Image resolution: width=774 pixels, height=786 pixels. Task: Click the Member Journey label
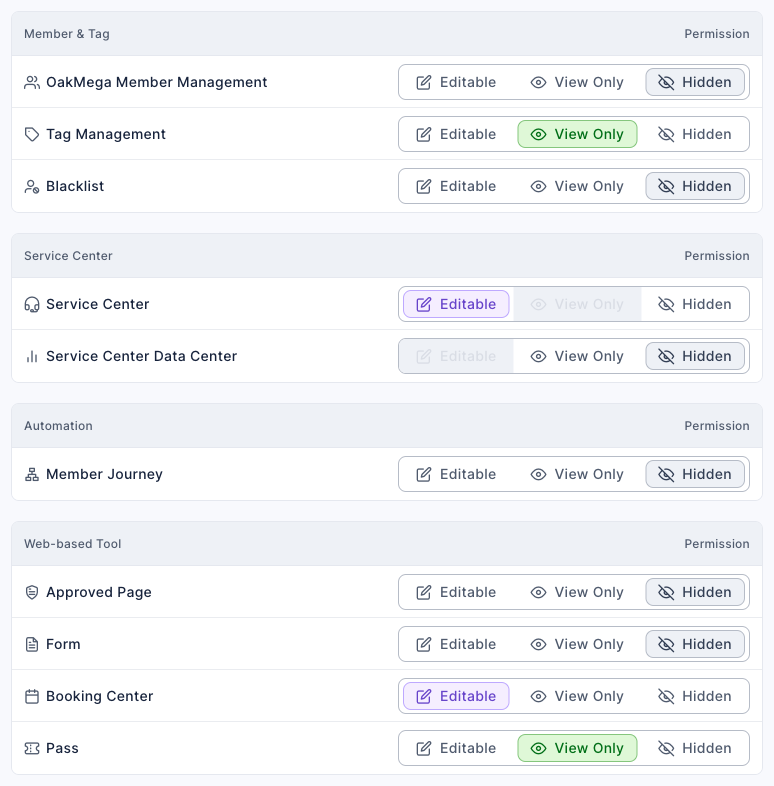click(x=104, y=474)
